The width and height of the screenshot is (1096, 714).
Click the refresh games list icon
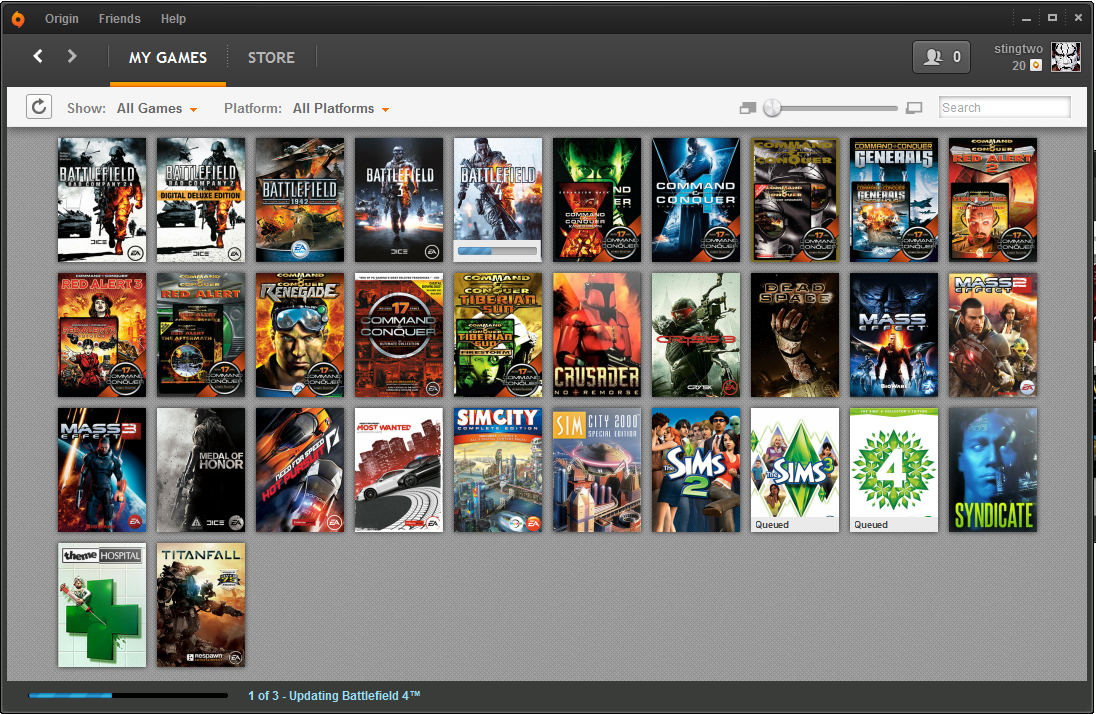(x=39, y=107)
